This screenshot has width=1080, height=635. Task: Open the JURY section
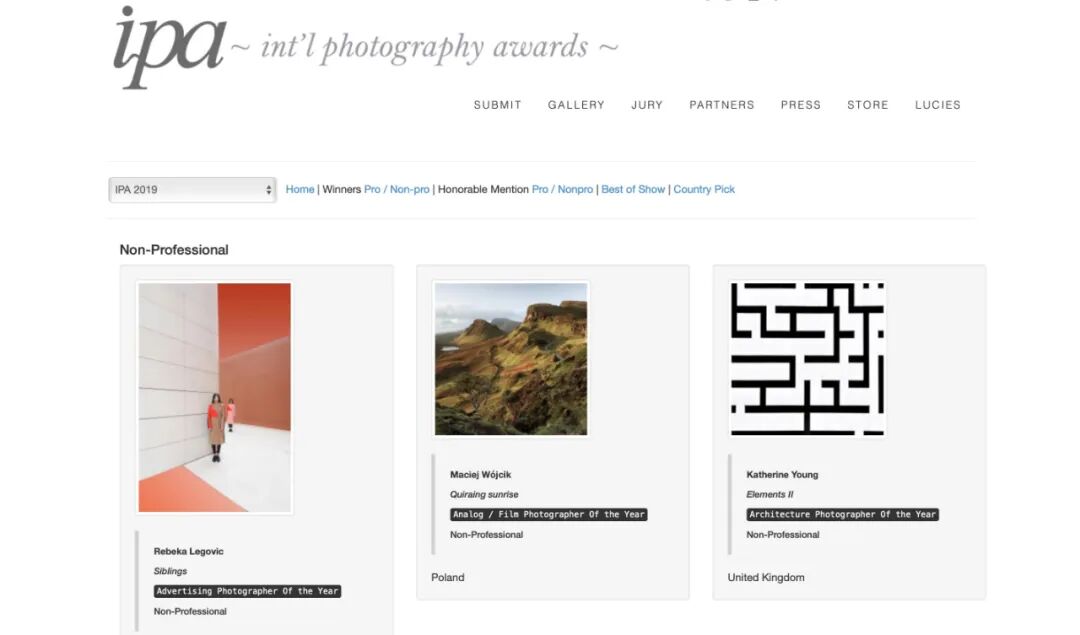tap(647, 105)
